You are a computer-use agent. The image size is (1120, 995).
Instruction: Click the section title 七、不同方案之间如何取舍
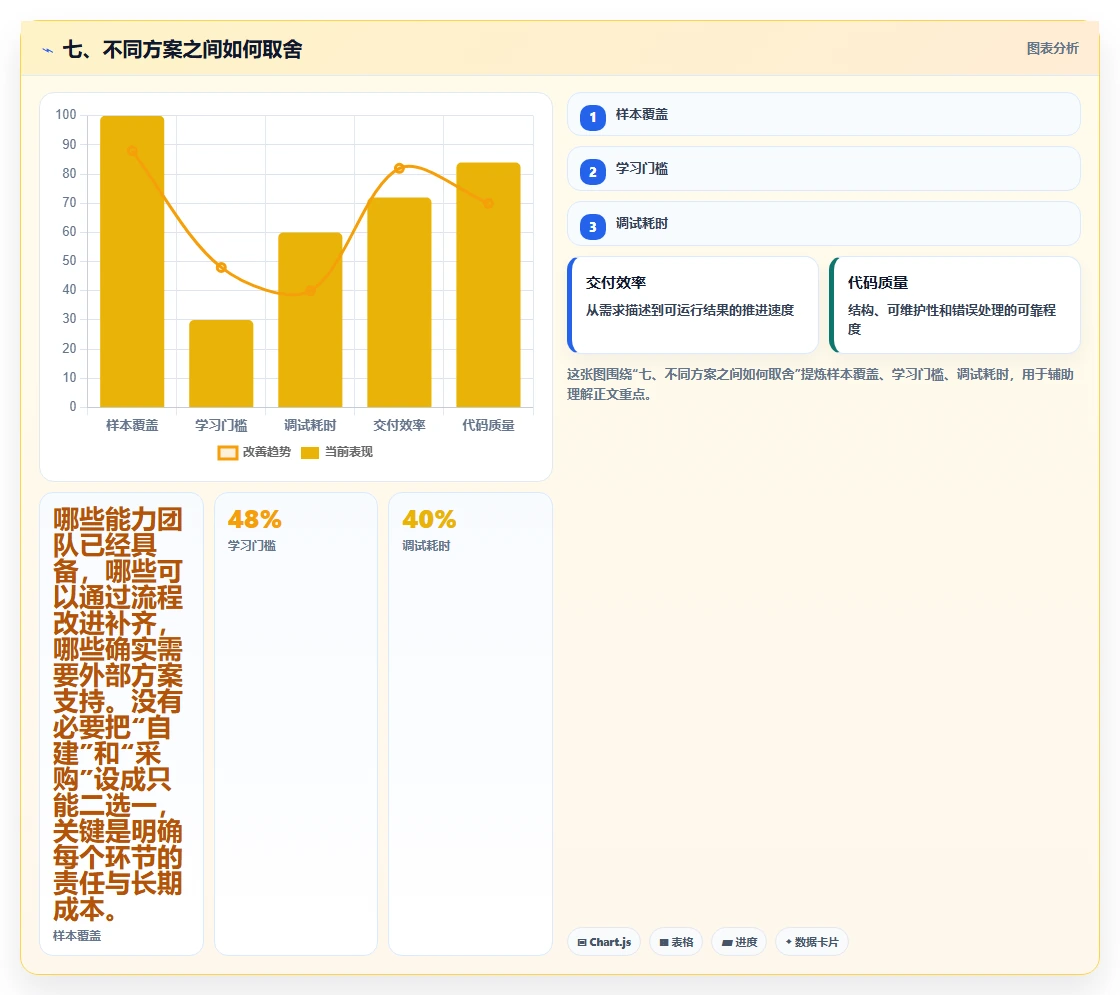point(183,49)
